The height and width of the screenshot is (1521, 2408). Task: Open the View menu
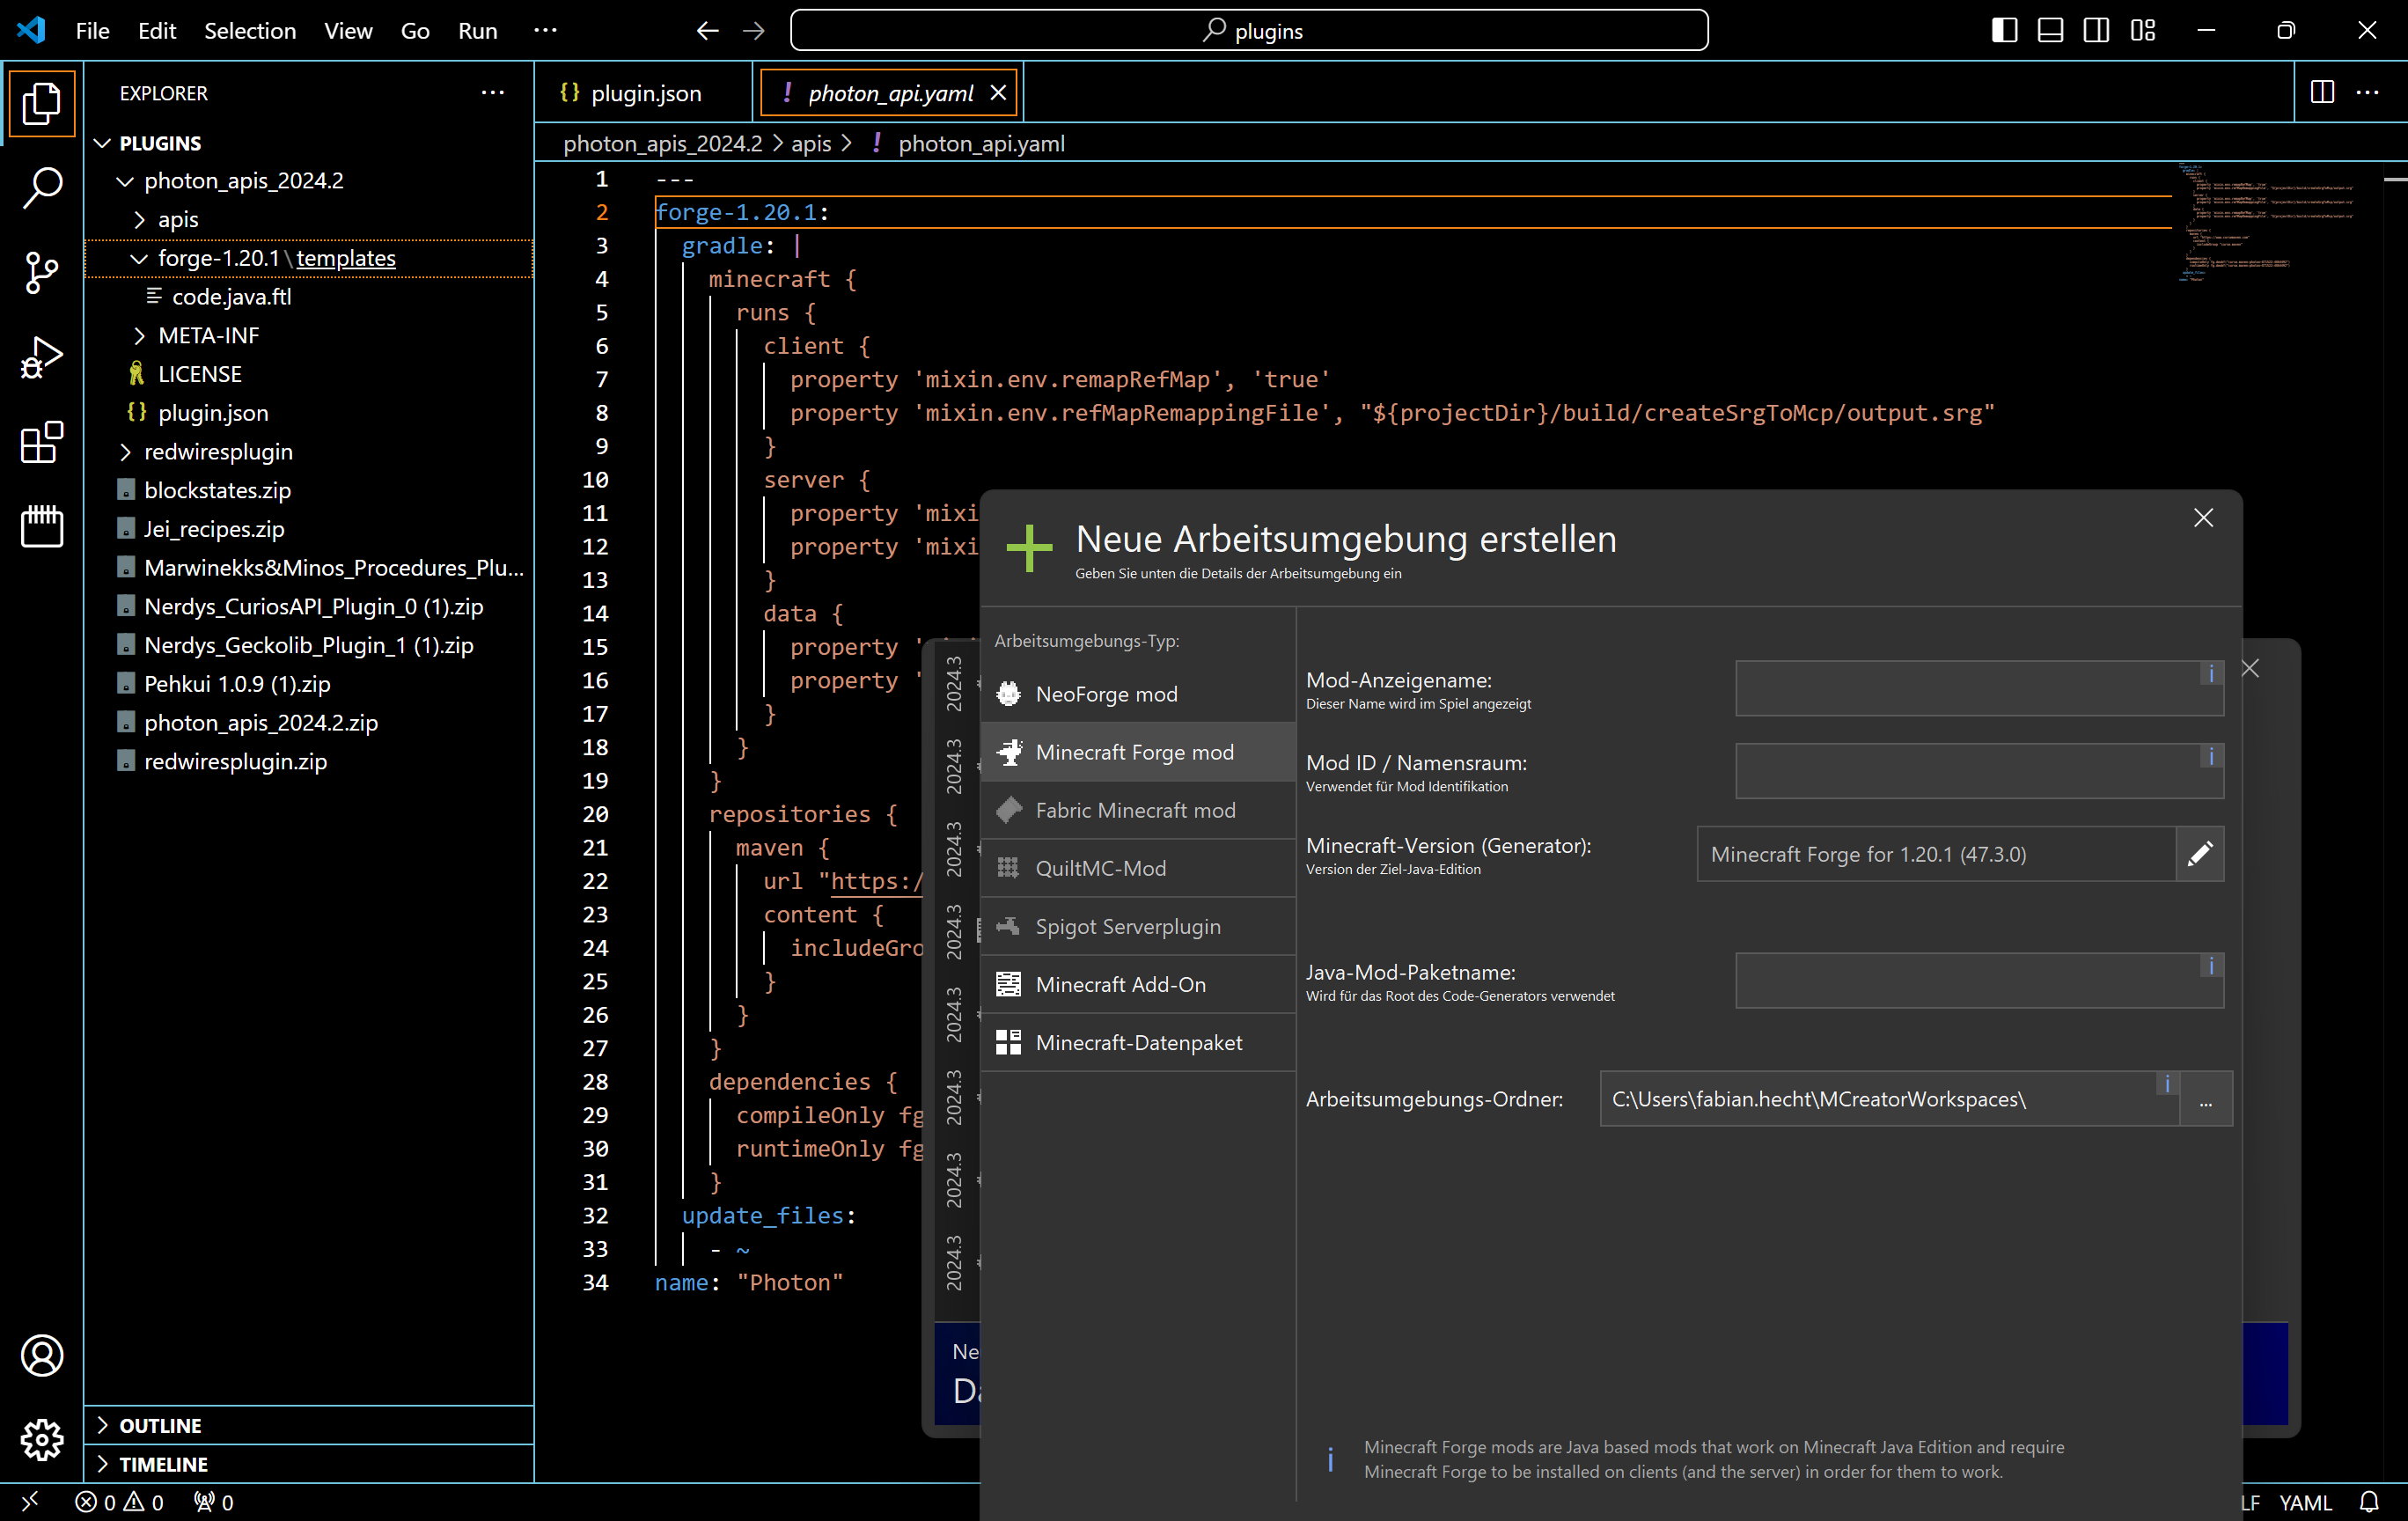click(x=348, y=31)
